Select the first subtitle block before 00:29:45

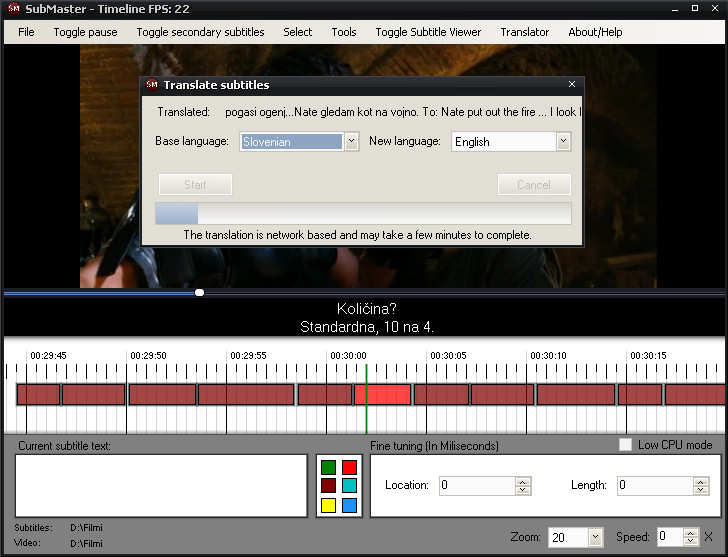pyautogui.click(x=39, y=395)
